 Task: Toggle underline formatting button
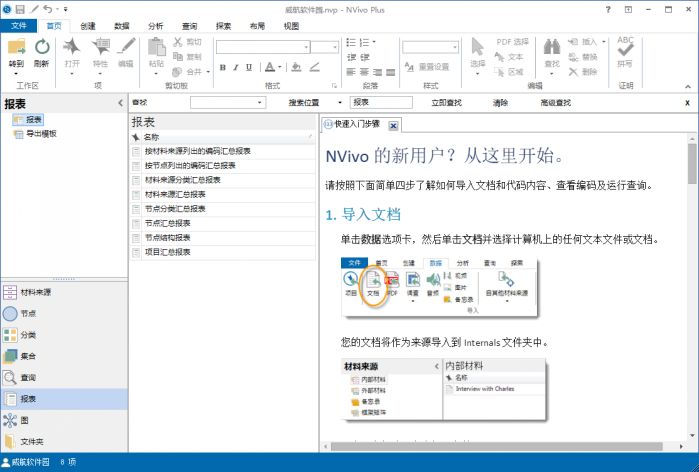(x=249, y=67)
